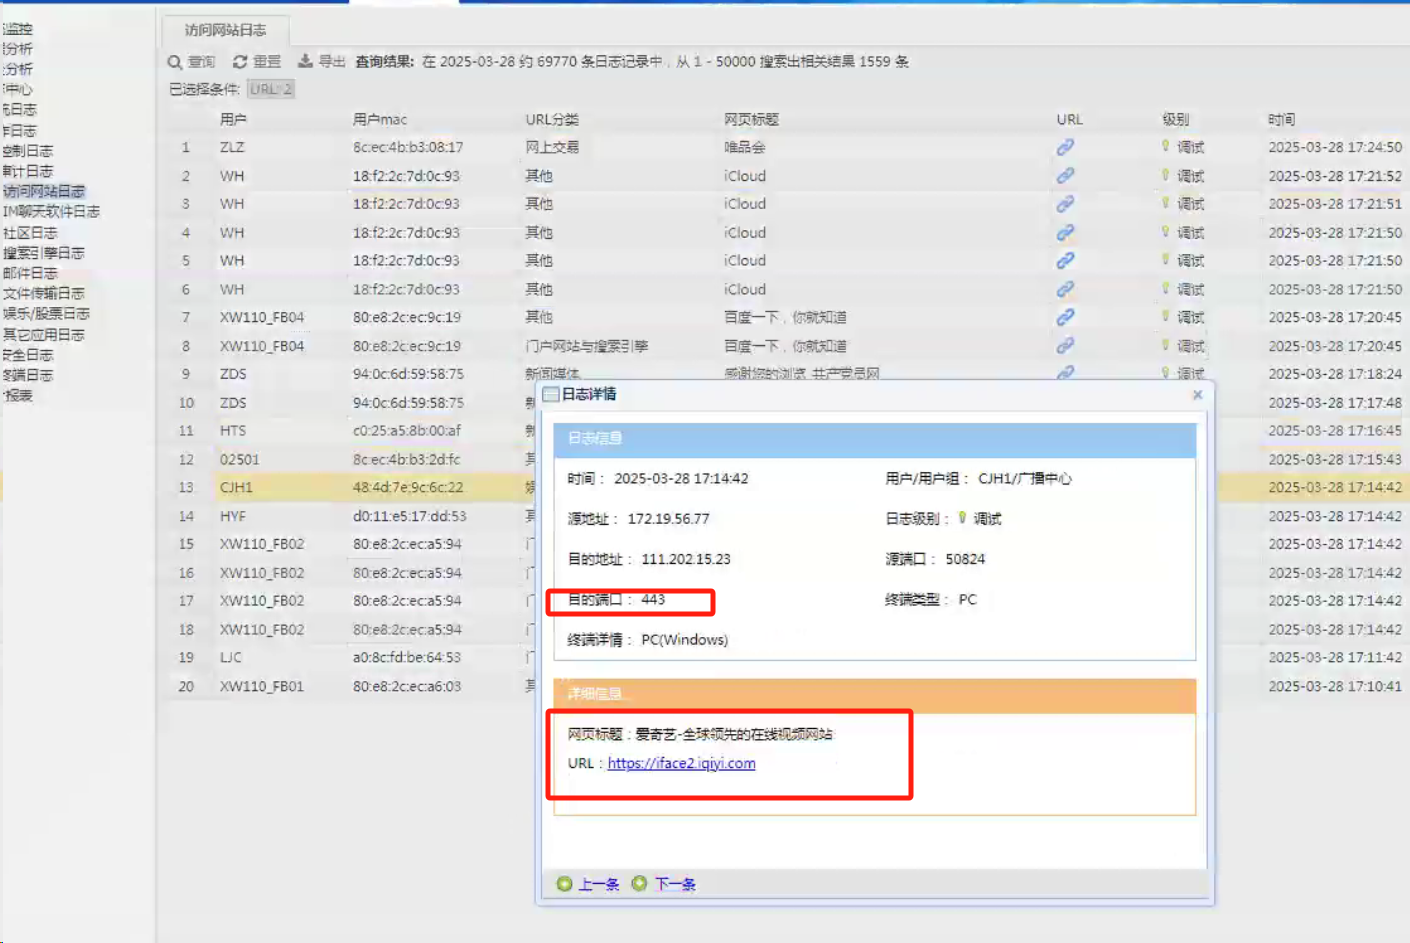The height and width of the screenshot is (943, 1410).
Task: Click the level bulb icon in row 7
Action: [1165, 317]
